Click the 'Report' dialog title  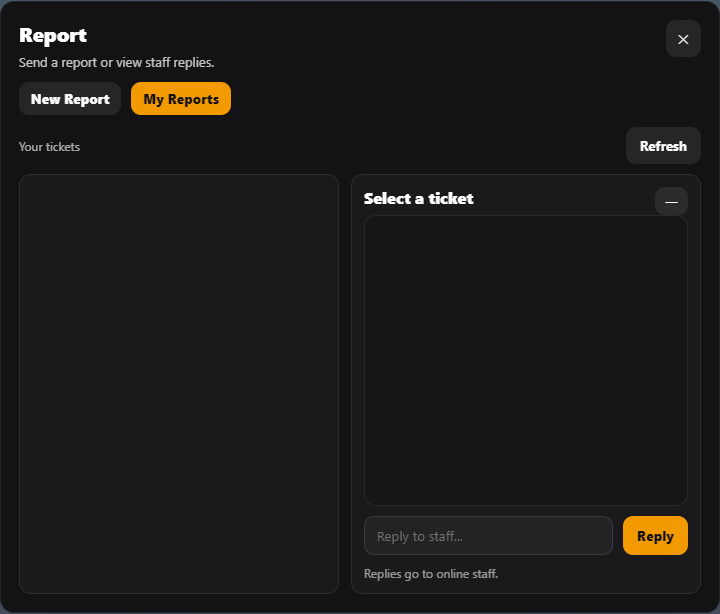pyautogui.click(x=53, y=35)
